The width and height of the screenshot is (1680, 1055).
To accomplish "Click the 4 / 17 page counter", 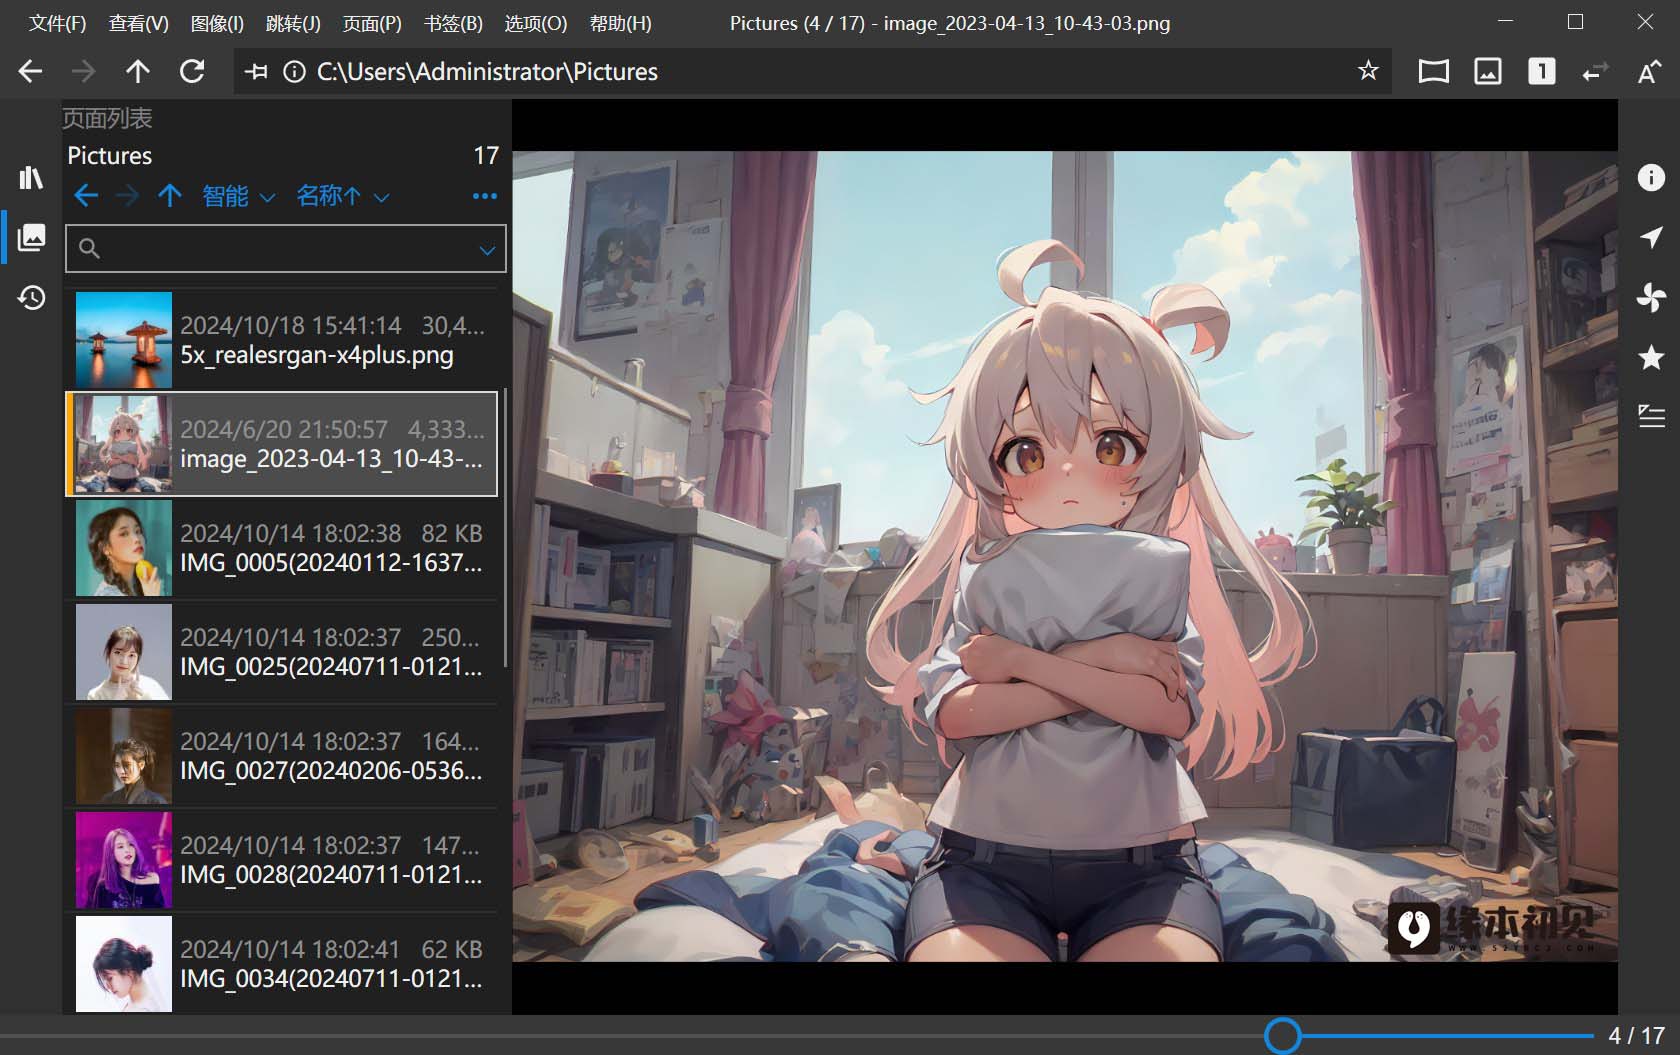I will (1636, 1036).
